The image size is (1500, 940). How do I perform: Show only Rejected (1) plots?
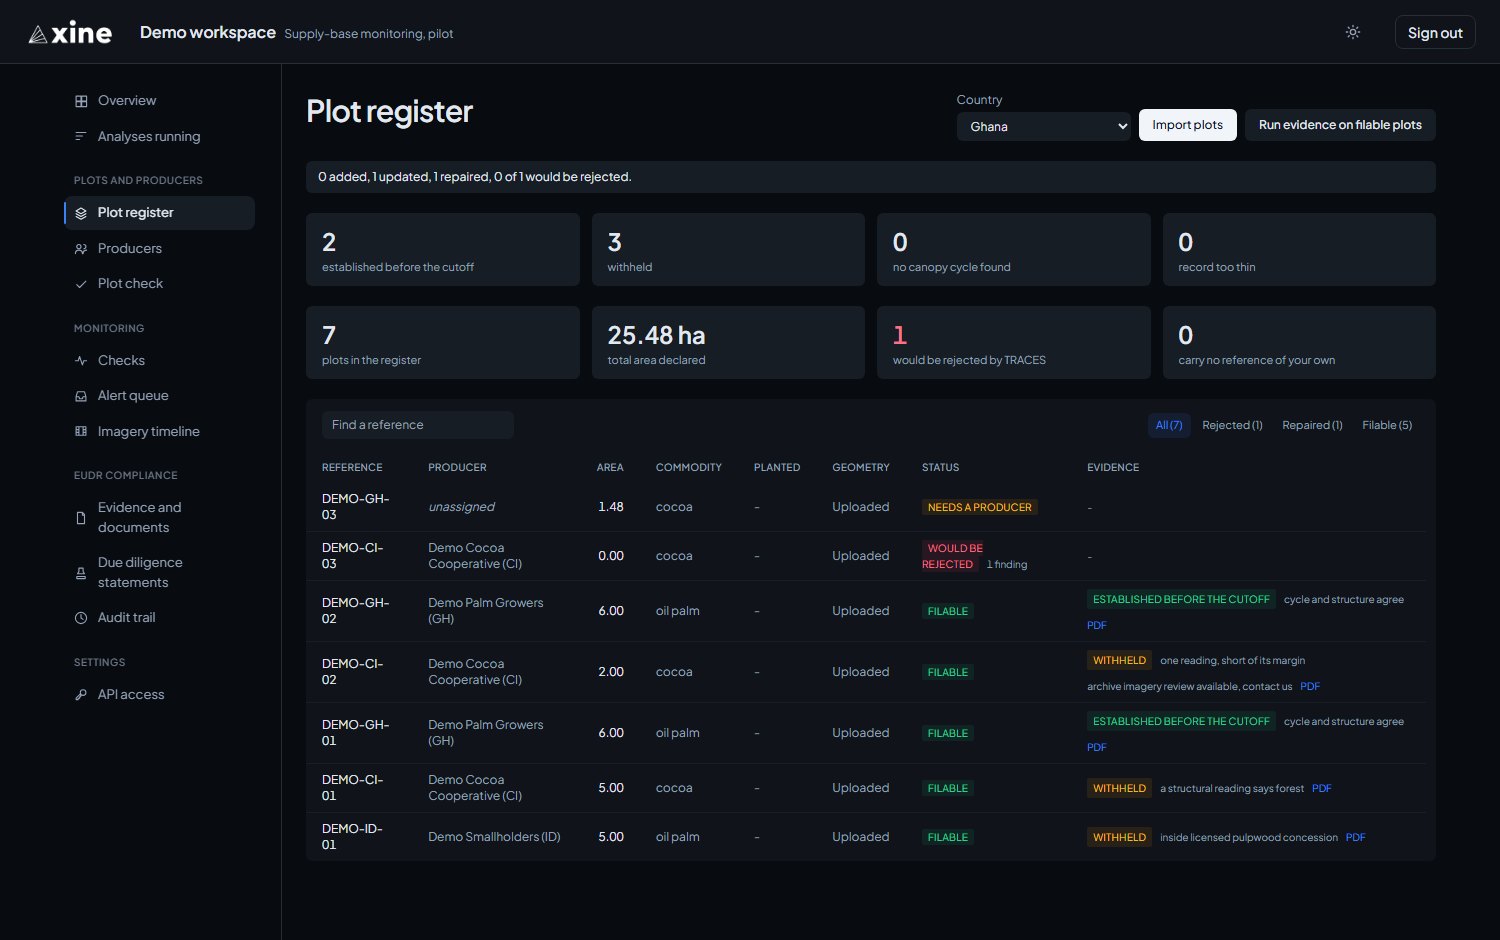1232,425
